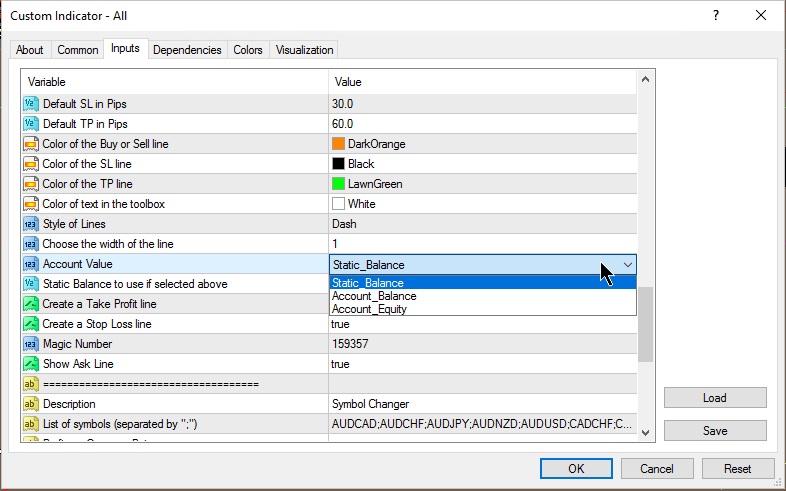Click the scrollbar up arrow
Image resolution: width=786 pixels, height=491 pixels.
[646, 80]
